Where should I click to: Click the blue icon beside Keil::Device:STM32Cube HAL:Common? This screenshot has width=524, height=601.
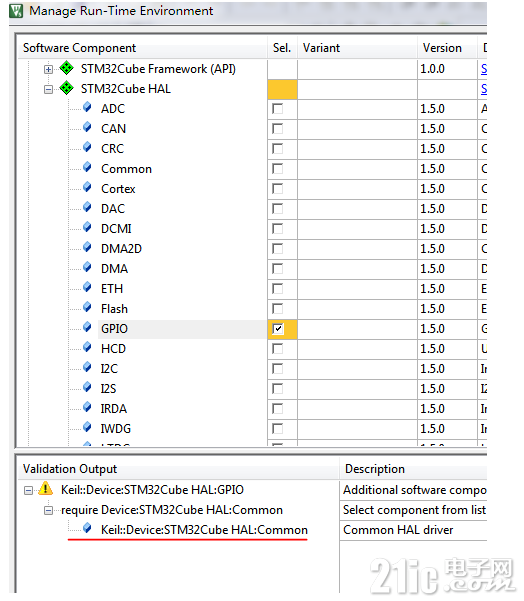pos(87,528)
